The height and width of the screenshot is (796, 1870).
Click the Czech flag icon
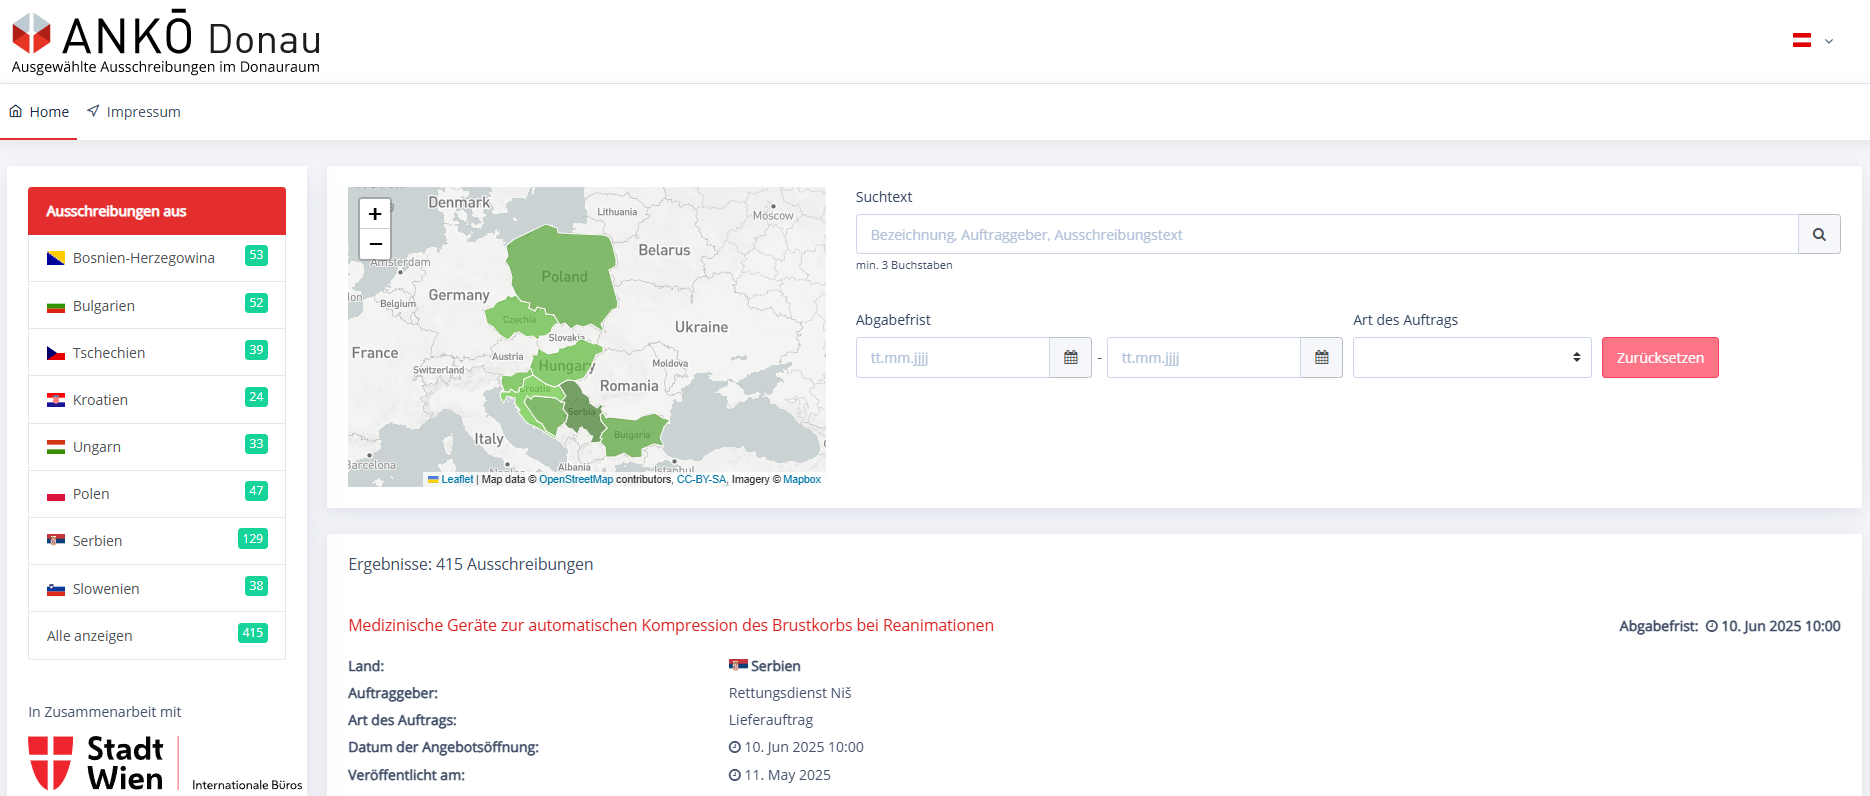point(56,353)
